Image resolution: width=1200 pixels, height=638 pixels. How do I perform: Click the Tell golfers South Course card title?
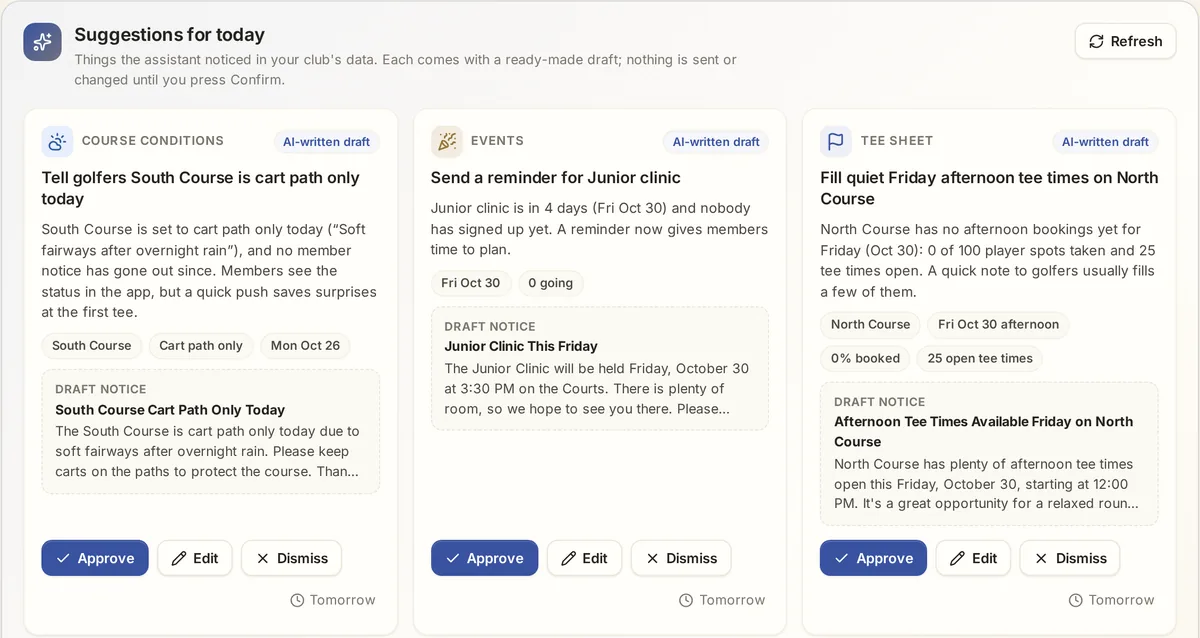coord(200,188)
